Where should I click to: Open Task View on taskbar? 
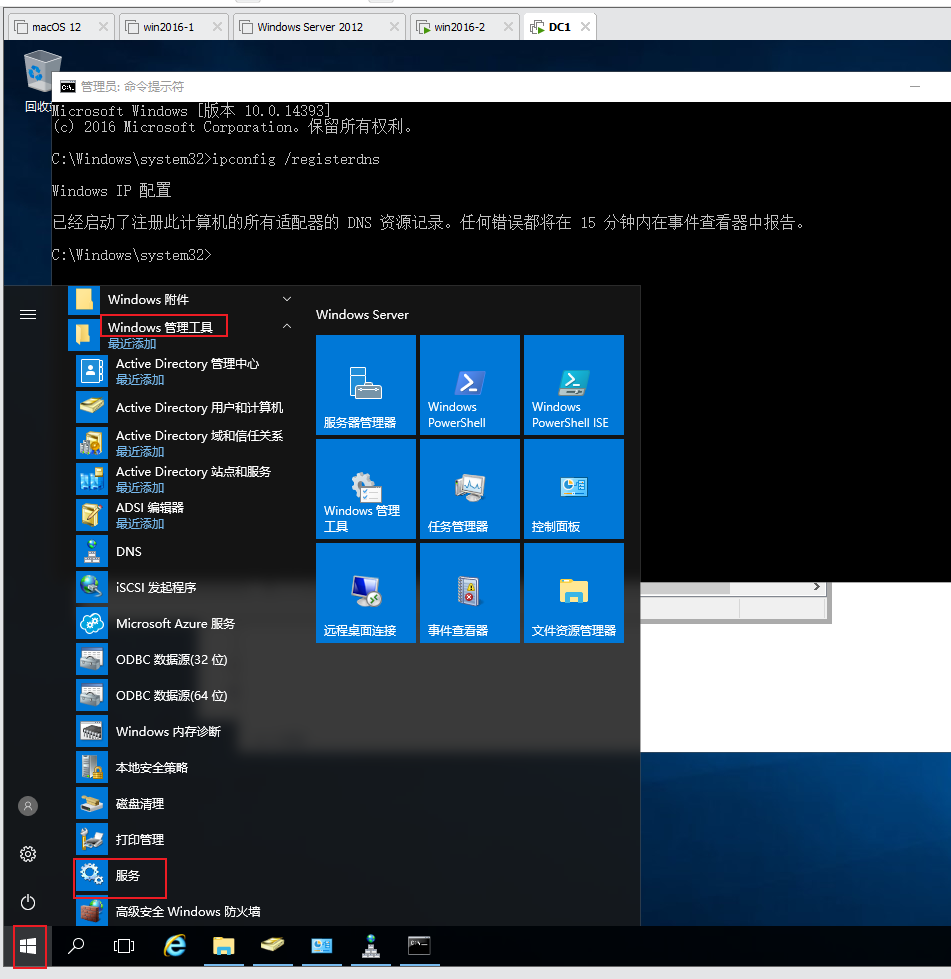[124, 946]
